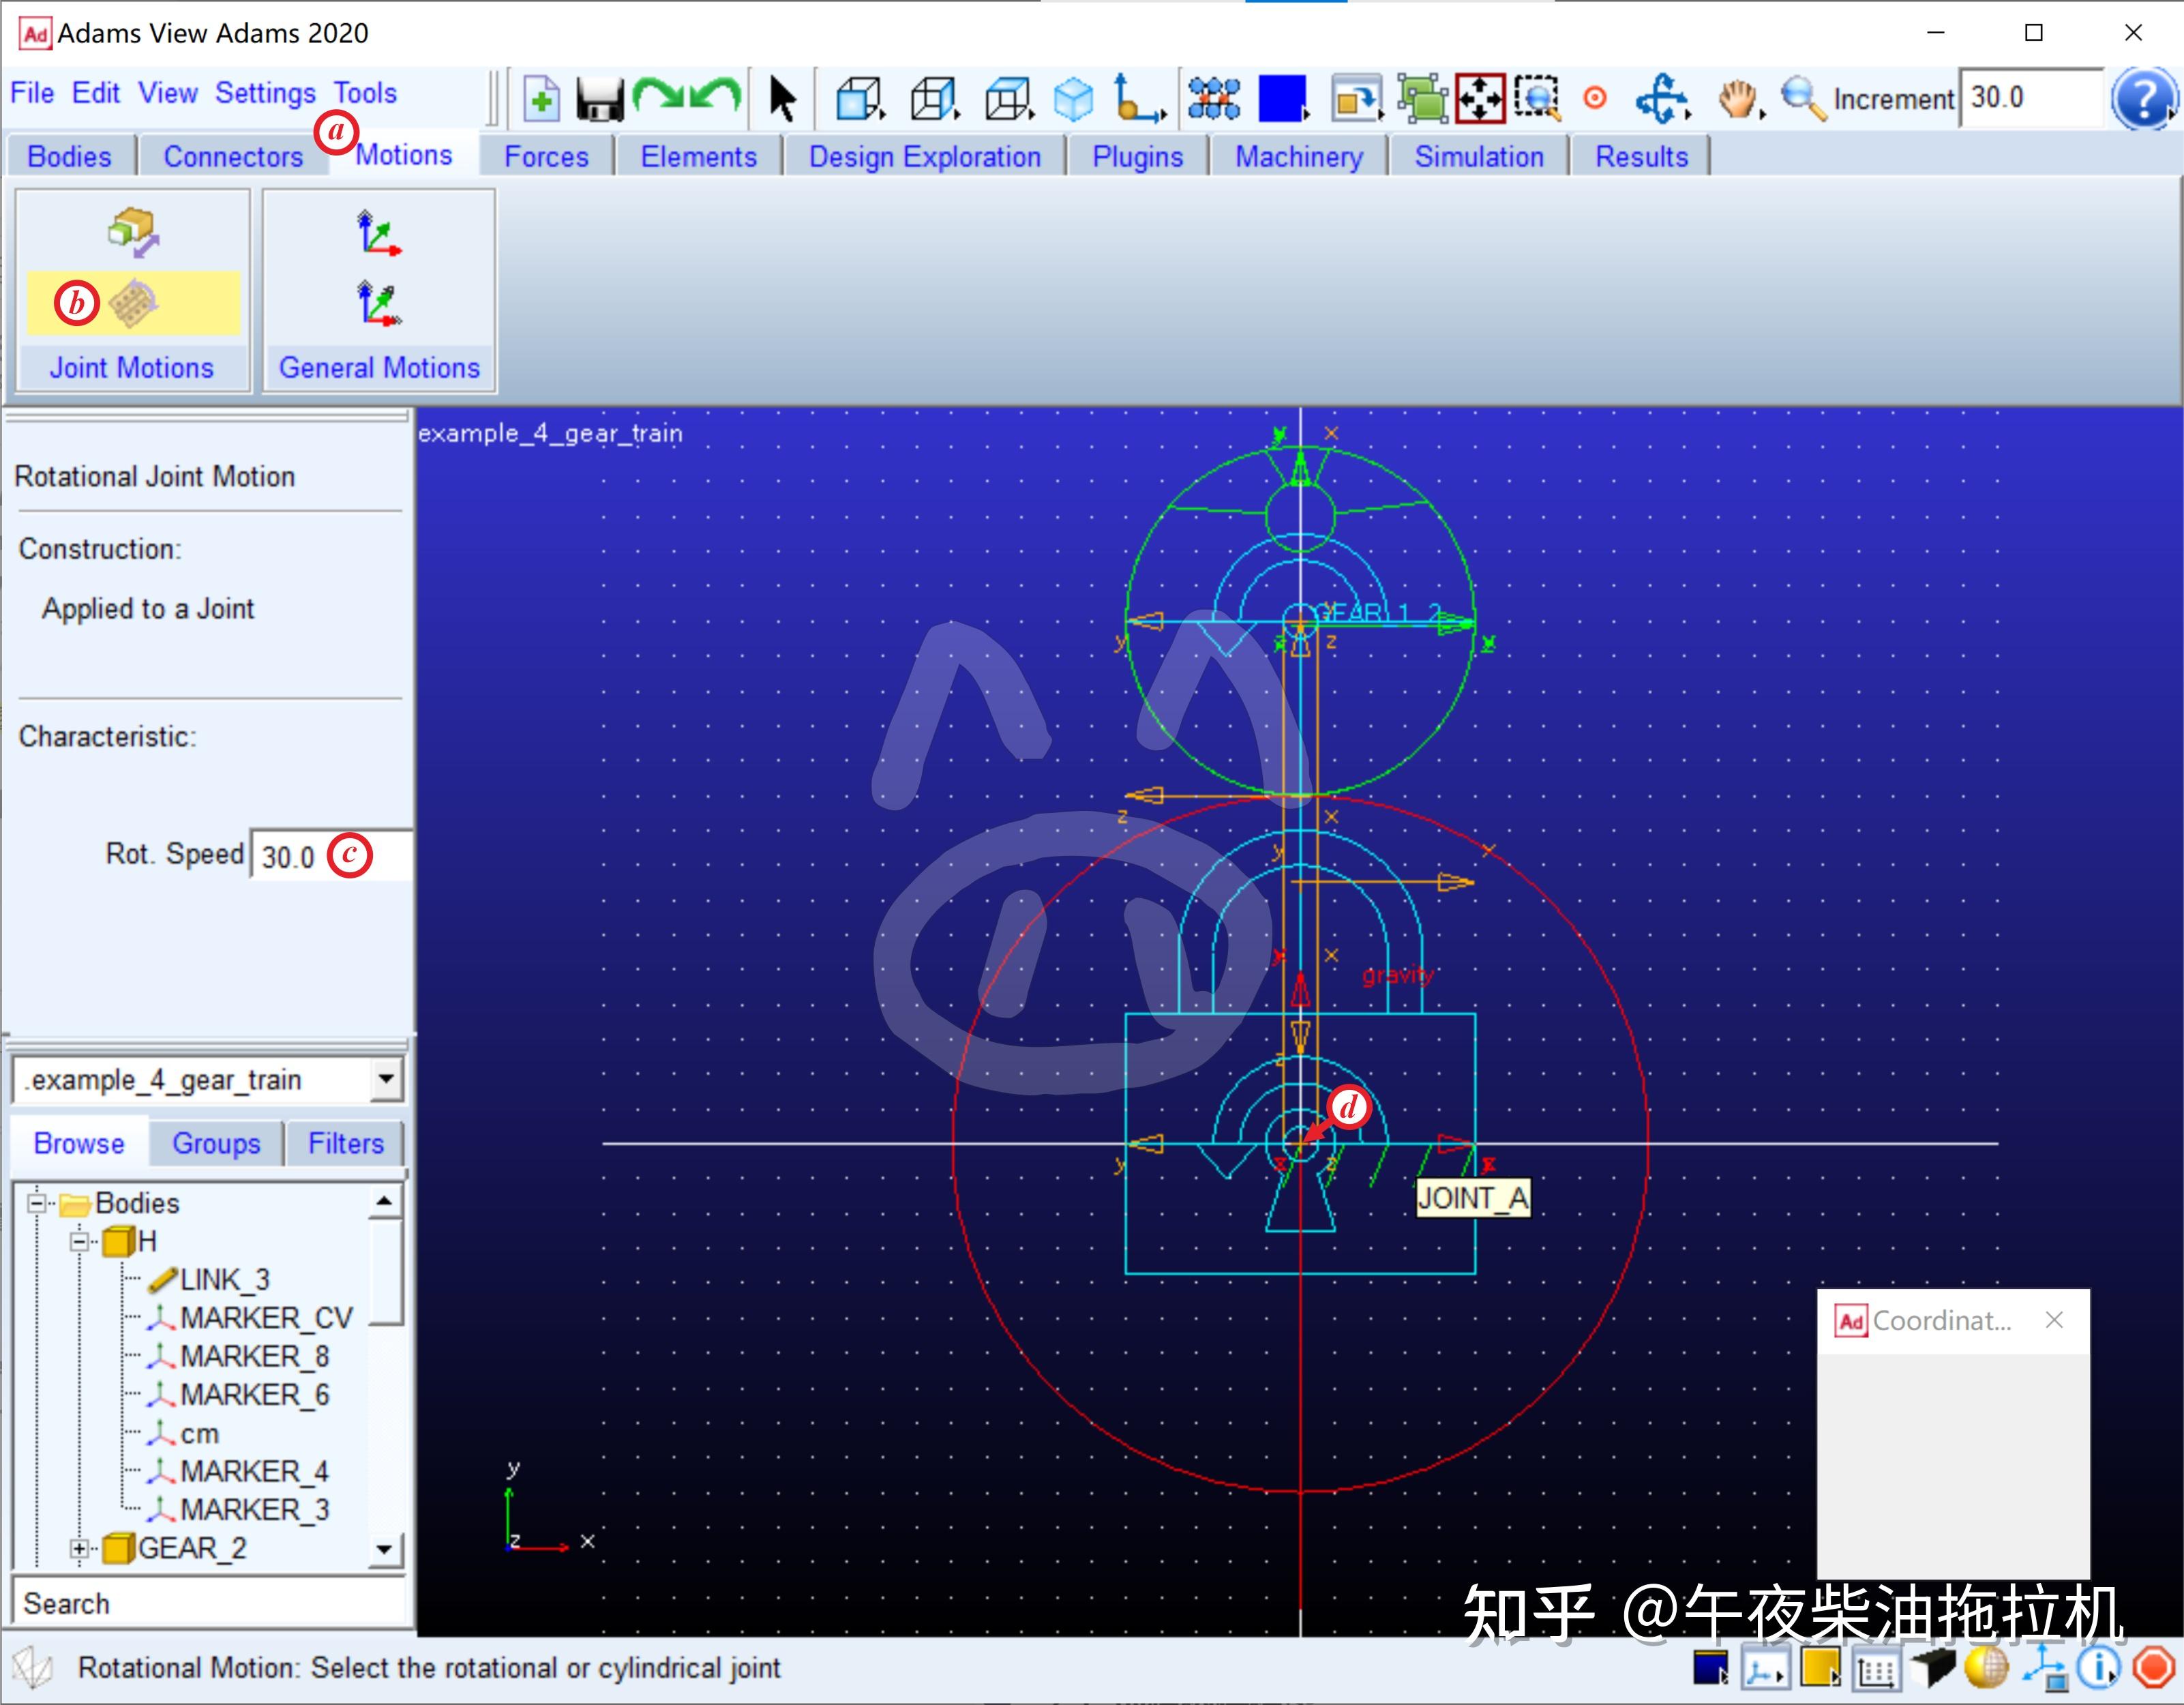Select the black arrow Select tool
This screenshot has width=2184, height=1705.
pyautogui.click(x=782, y=99)
